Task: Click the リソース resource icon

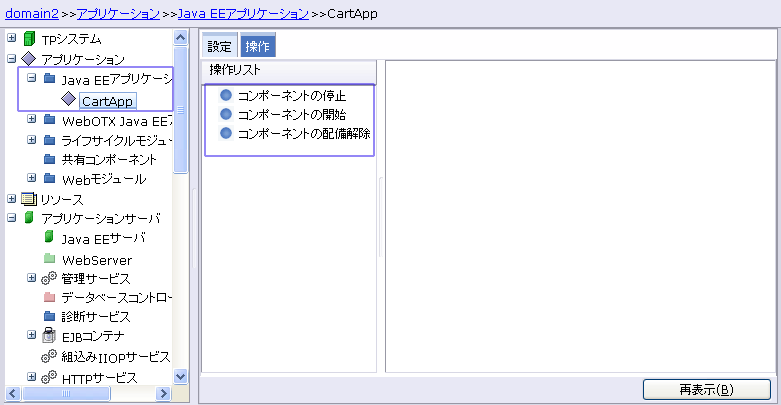Action: pyautogui.click(x=29, y=199)
